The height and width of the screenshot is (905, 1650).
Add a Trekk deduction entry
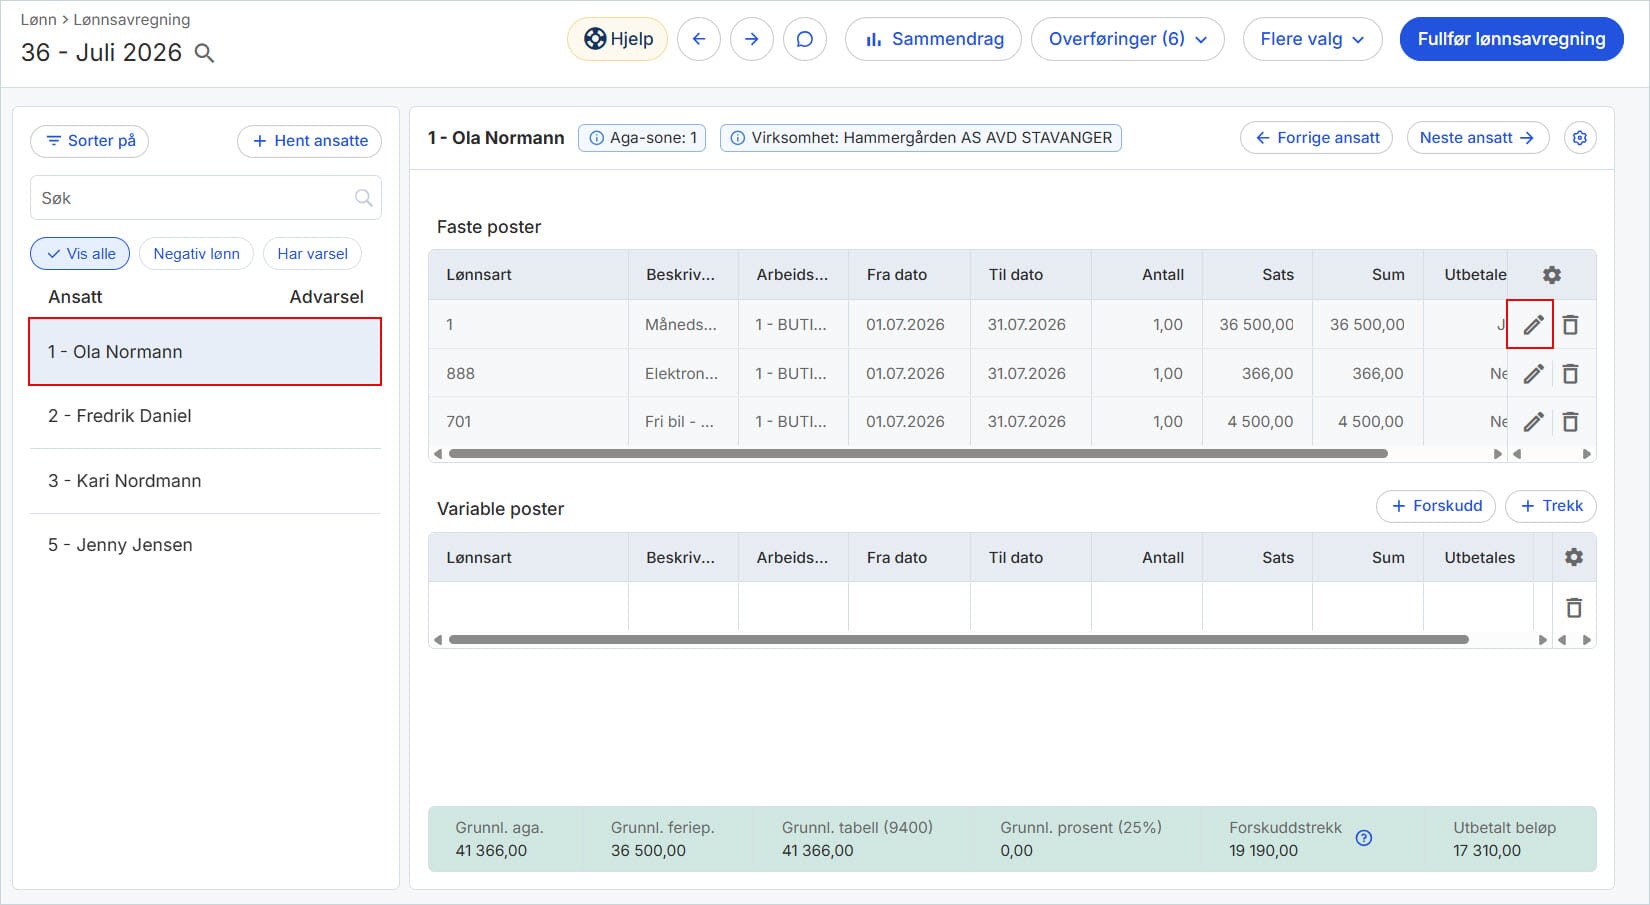(1551, 506)
